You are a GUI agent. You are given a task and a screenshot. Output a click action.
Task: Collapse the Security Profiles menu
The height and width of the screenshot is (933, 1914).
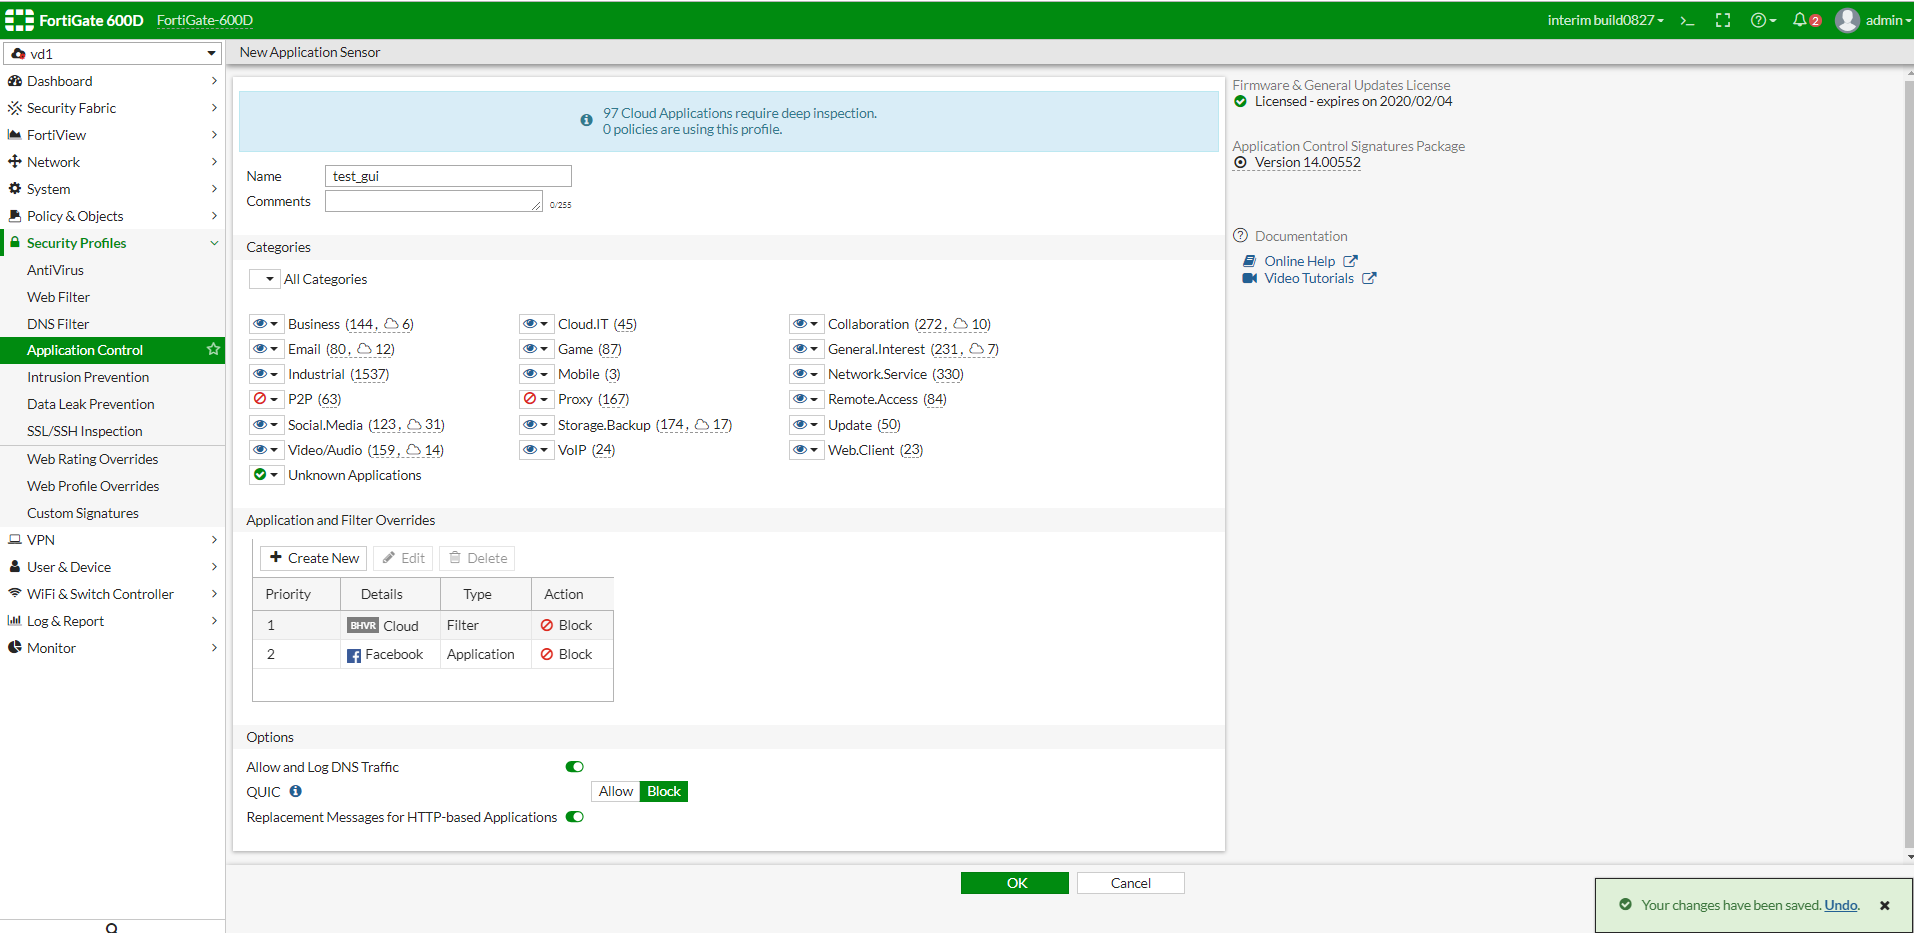tap(112, 243)
